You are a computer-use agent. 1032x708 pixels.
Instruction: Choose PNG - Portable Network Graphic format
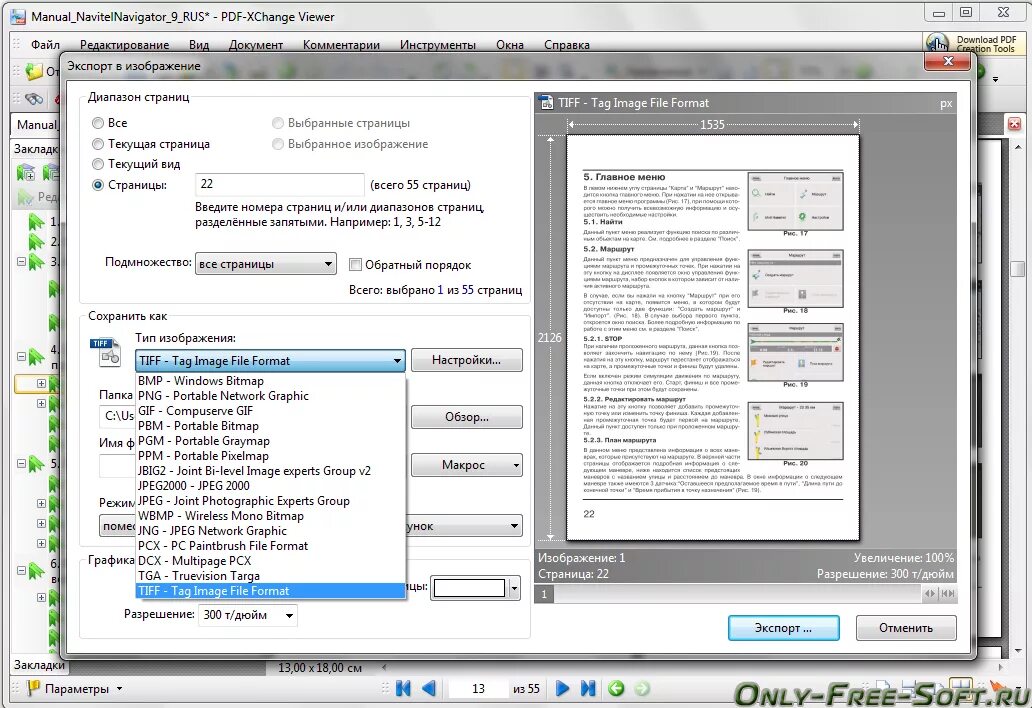pos(271,395)
